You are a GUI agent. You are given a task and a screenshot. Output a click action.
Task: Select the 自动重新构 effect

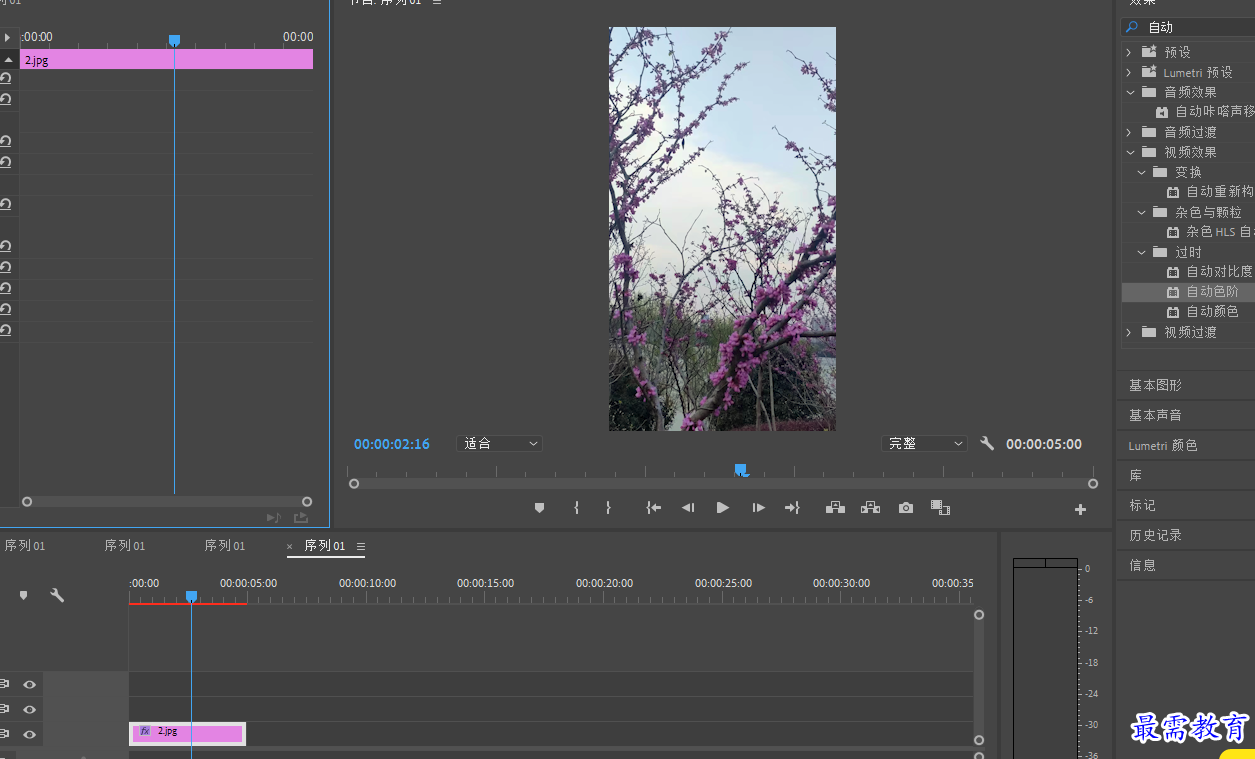coord(1220,192)
